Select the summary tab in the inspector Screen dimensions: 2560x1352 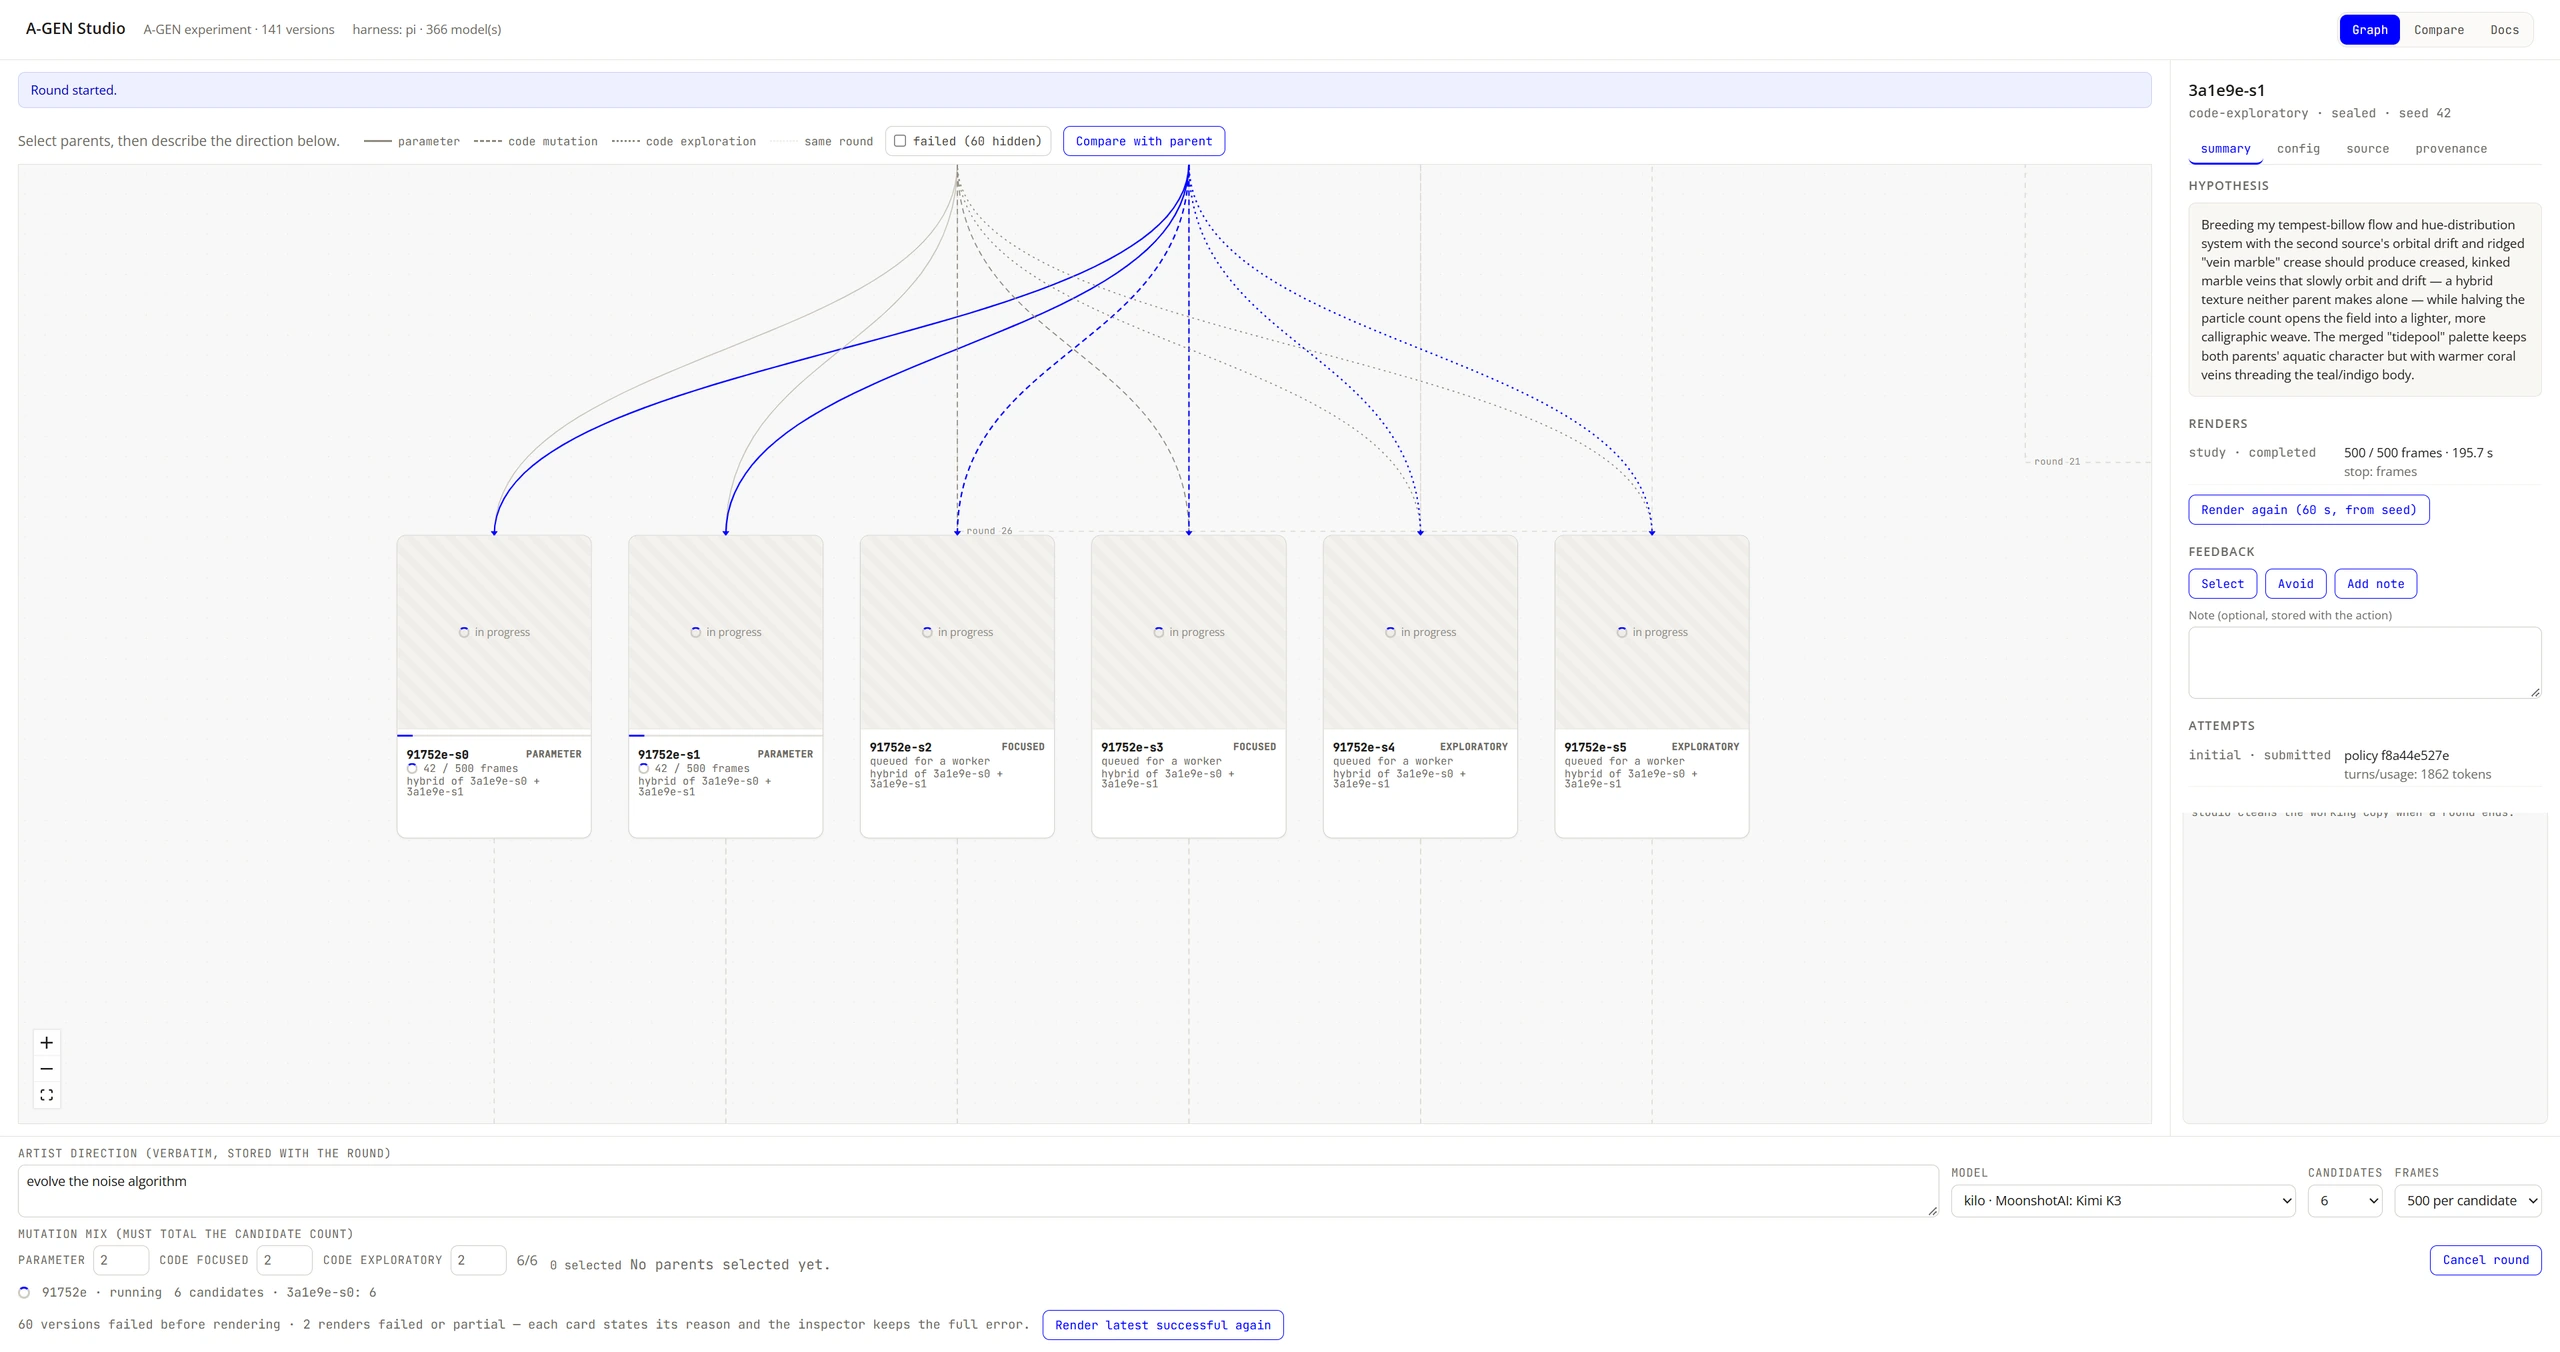click(x=2225, y=149)
